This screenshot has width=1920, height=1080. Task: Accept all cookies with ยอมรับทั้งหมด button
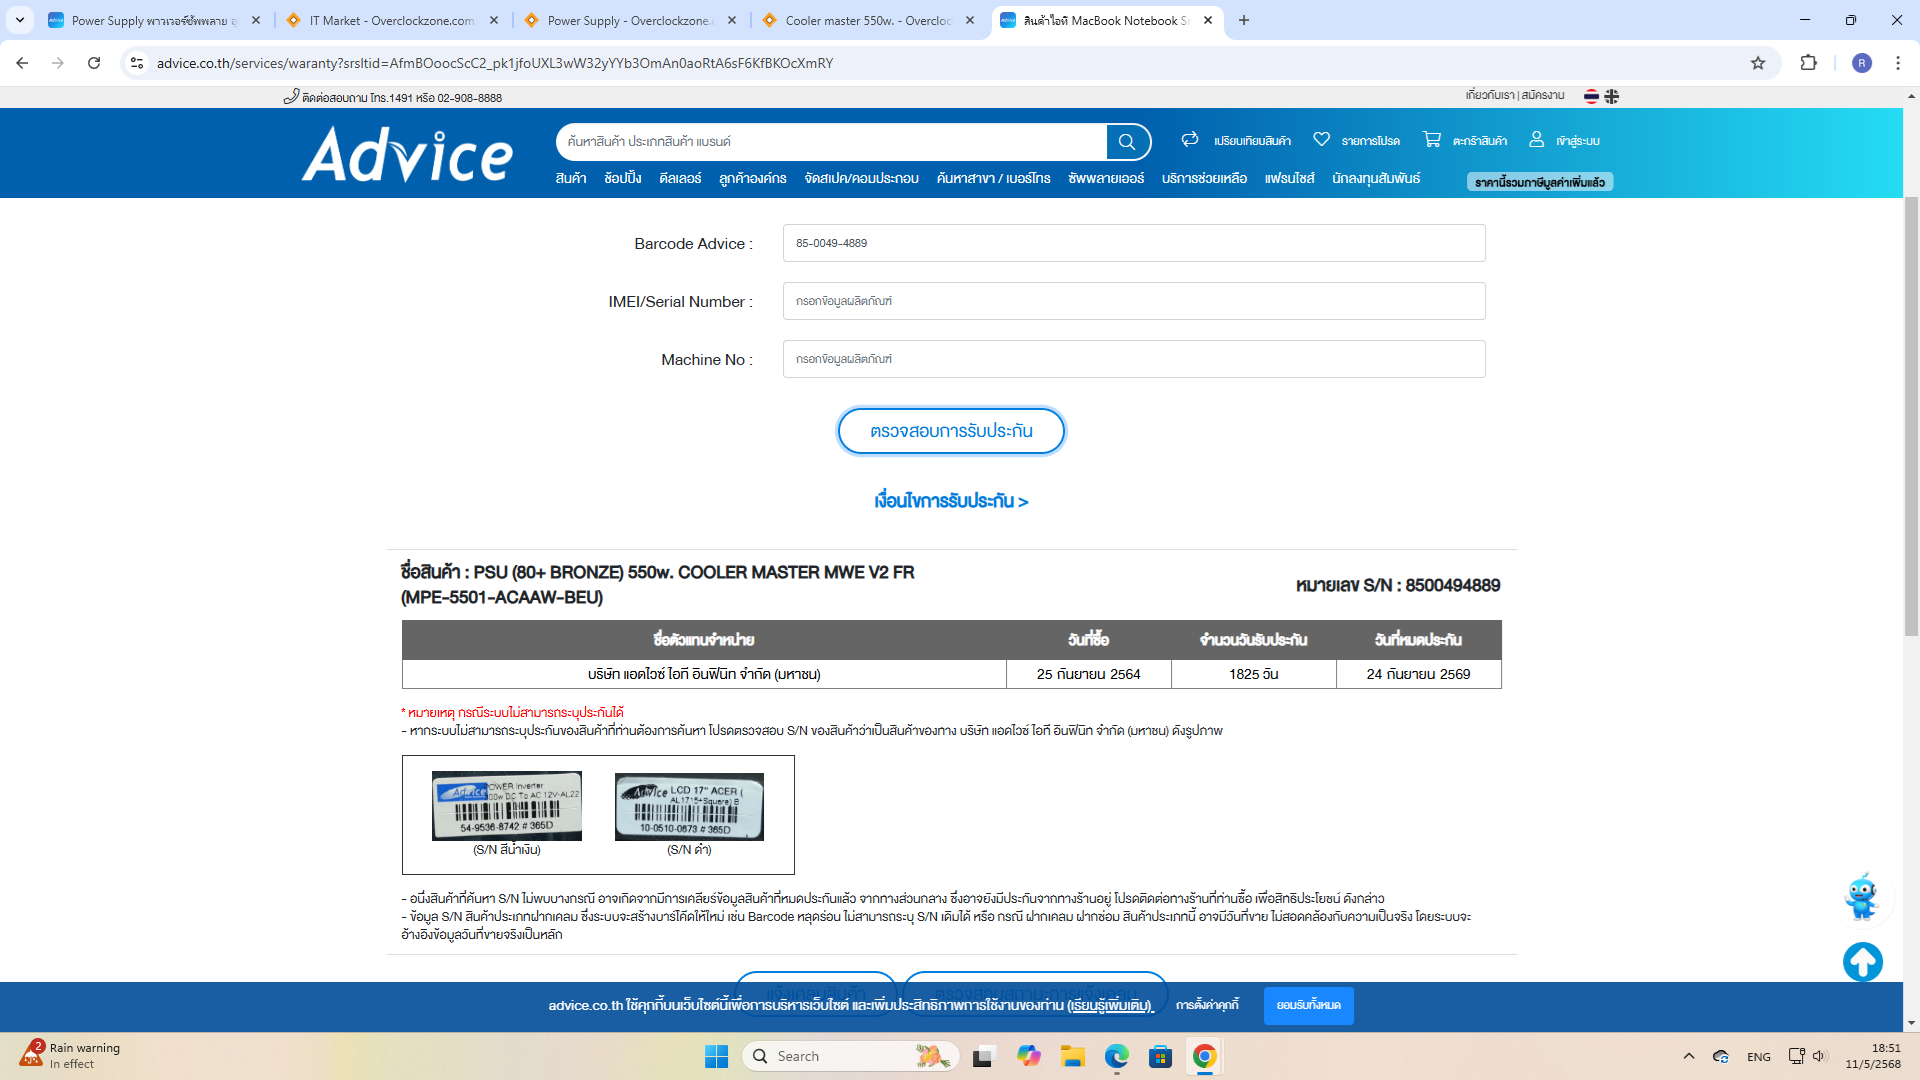pyautogui.click(x=1308, y=1005)
